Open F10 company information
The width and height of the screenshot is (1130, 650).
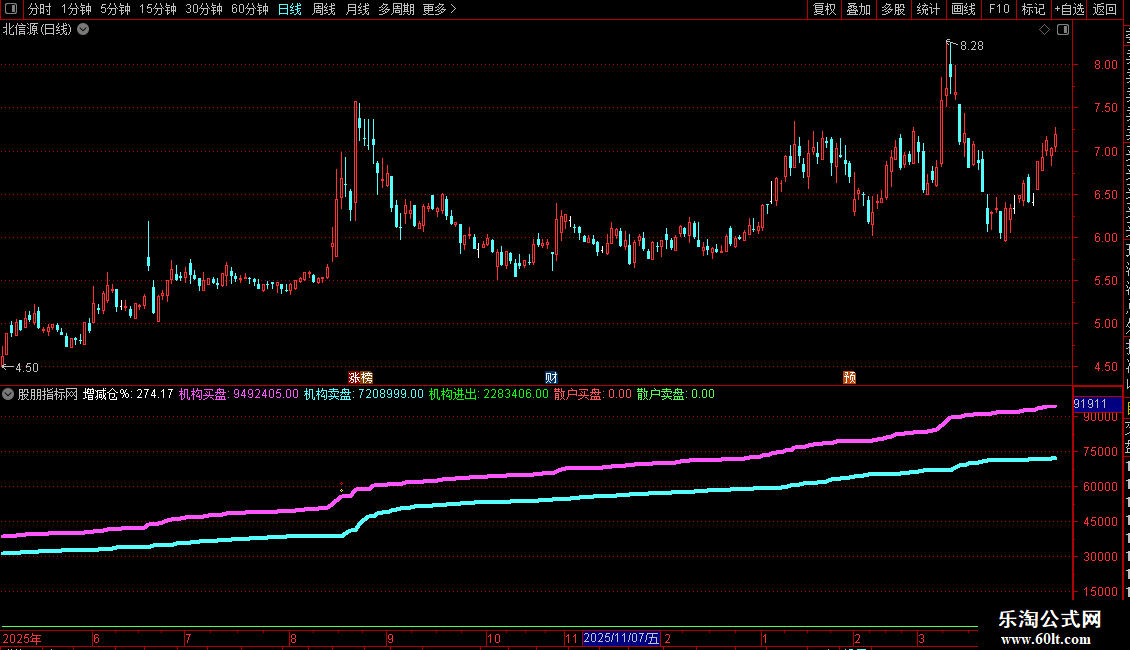pyautogui.click(x=999, y=9)
